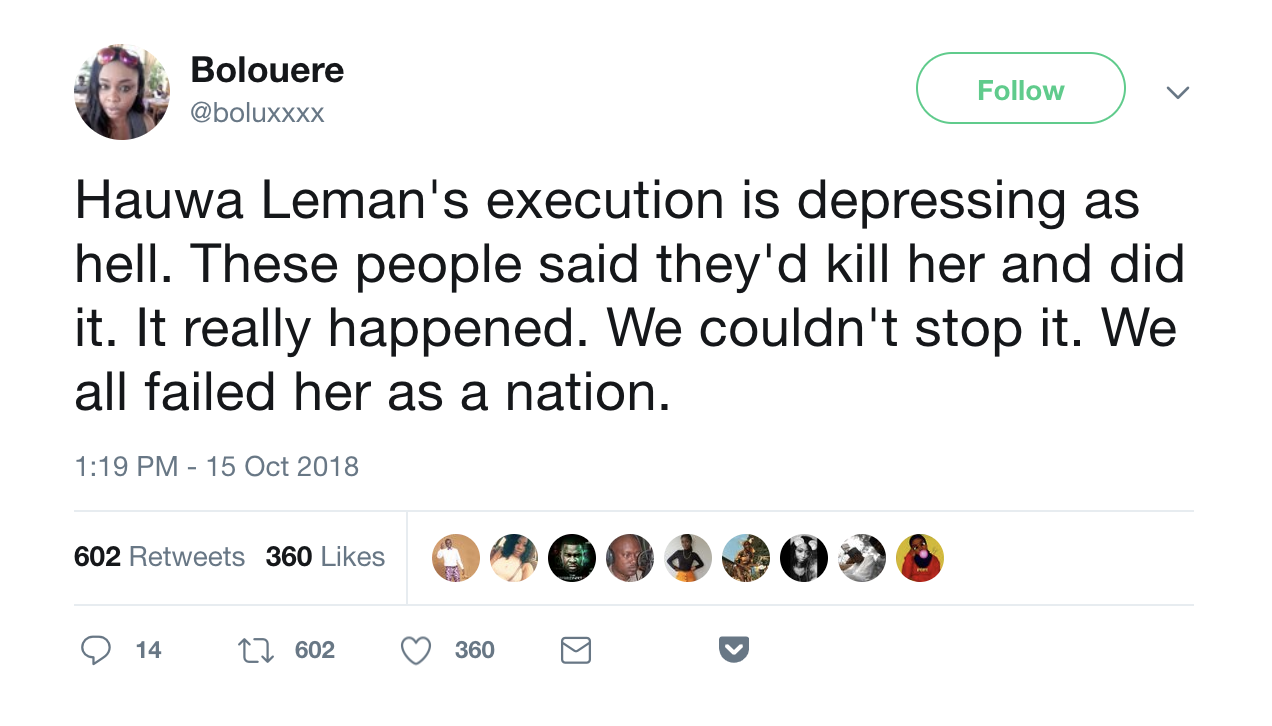Send tweet via direct message envelope icon
The height and width of the screenshot is (726, 1272).
pyautogui.click(x=575, y=651)
